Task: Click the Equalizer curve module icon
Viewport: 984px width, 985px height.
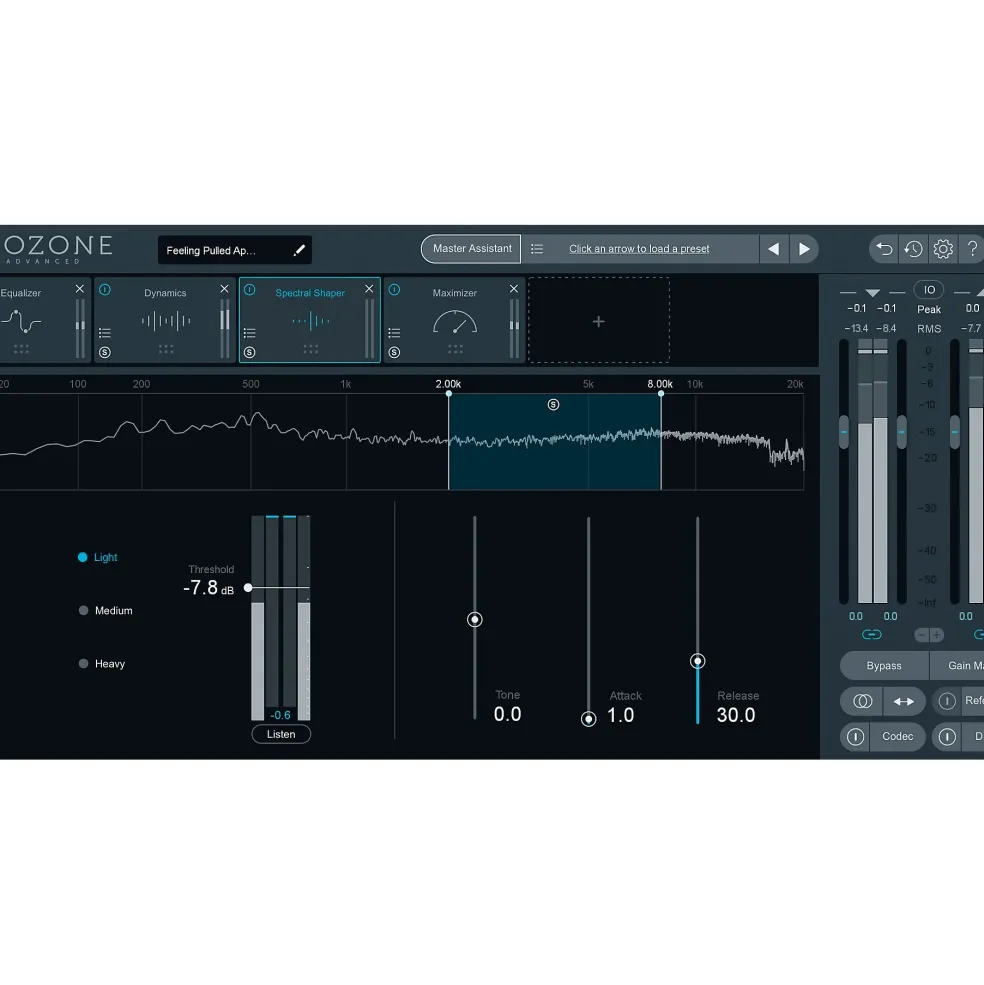Action: (x=21, y=321)
